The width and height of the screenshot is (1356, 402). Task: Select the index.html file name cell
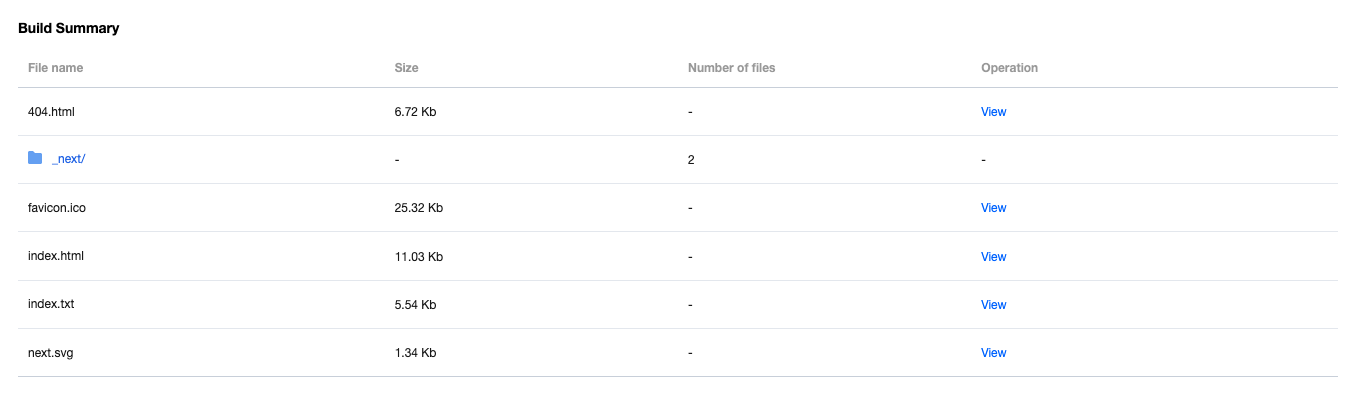(x=56, y=256)
